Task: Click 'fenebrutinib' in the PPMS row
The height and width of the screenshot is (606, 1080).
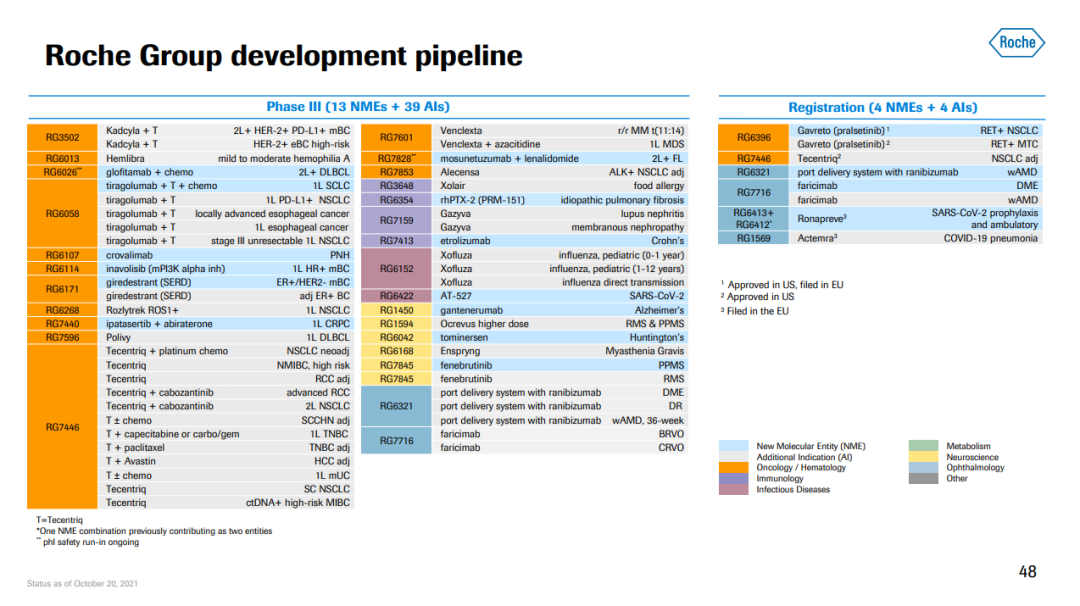Action: tap(466, 365)
